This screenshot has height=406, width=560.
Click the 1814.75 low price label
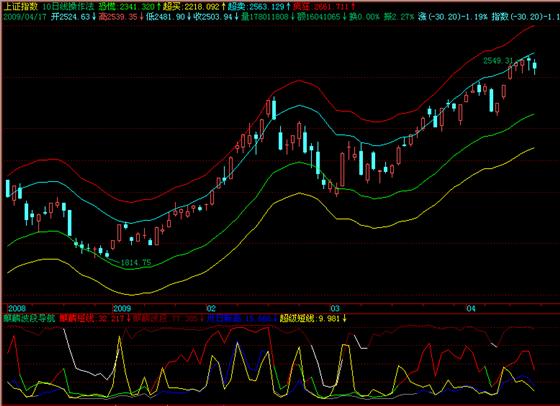click(136, 262)
